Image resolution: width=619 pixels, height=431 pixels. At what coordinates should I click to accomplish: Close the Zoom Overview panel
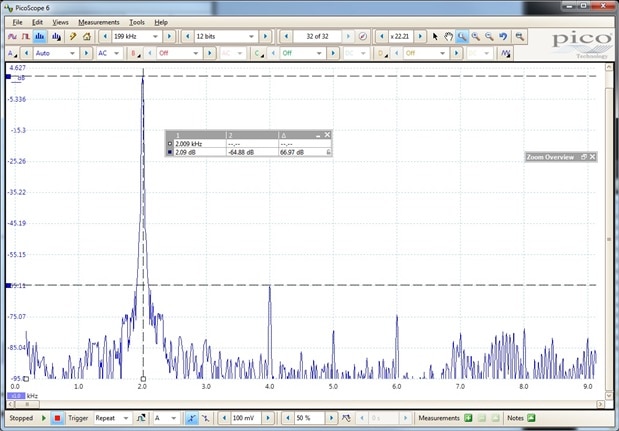[593, 157]
